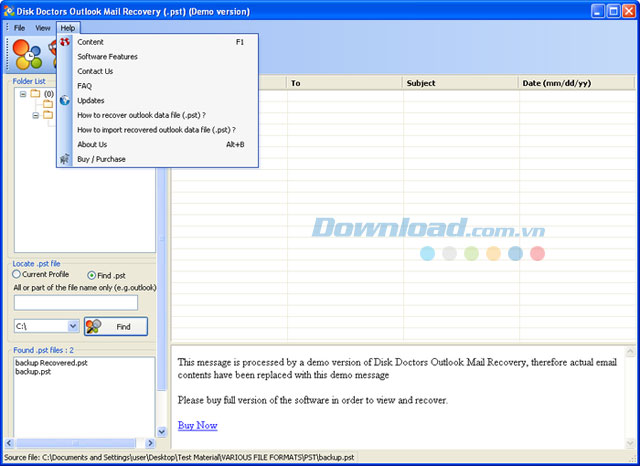Open the C:\ drive dropdown
This screenshot has width=640, height=466.
[x=72, y=326]
